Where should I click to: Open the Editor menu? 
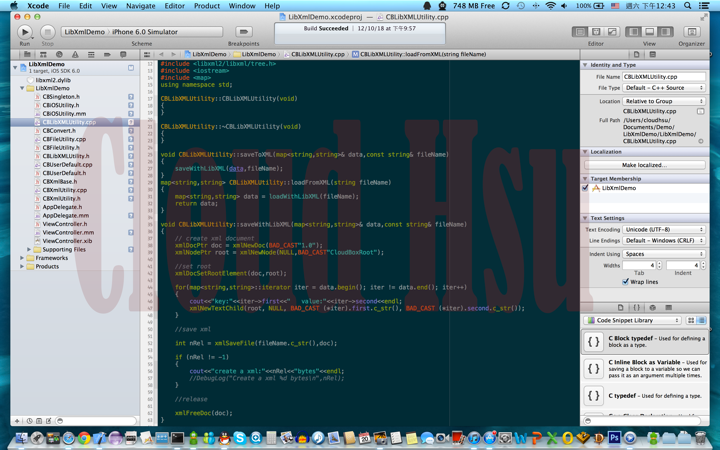(x=174, y=6)
